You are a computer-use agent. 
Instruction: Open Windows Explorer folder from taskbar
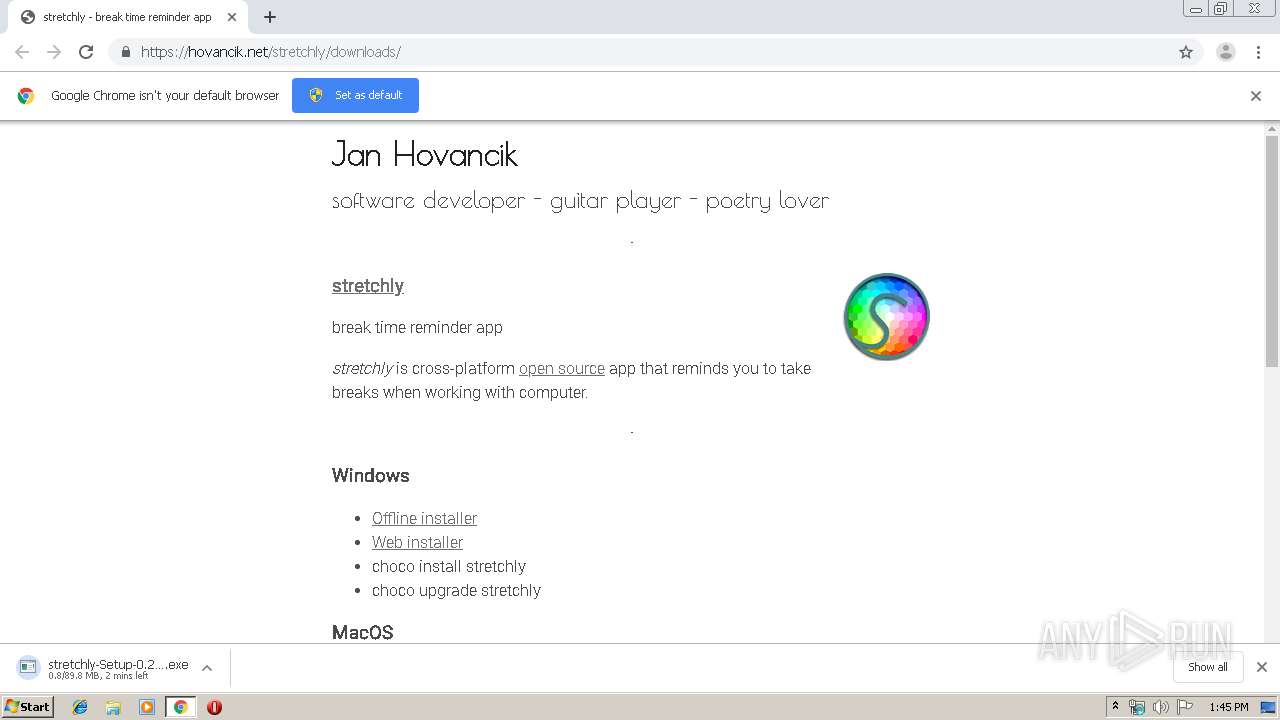113,707
